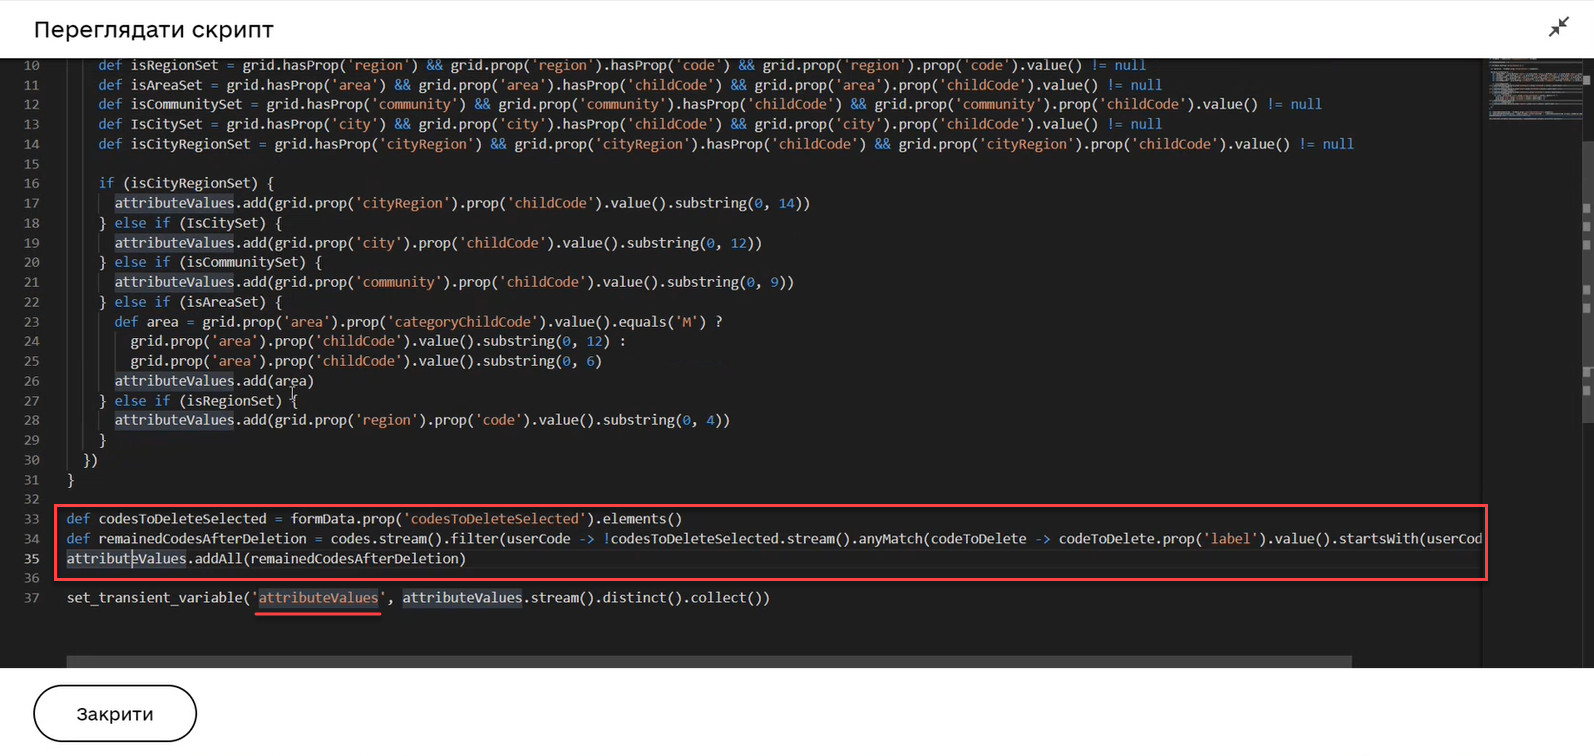Click the 'IsCitySet' variable definition
Viewport: 1594px width, 756px height.
630,124
